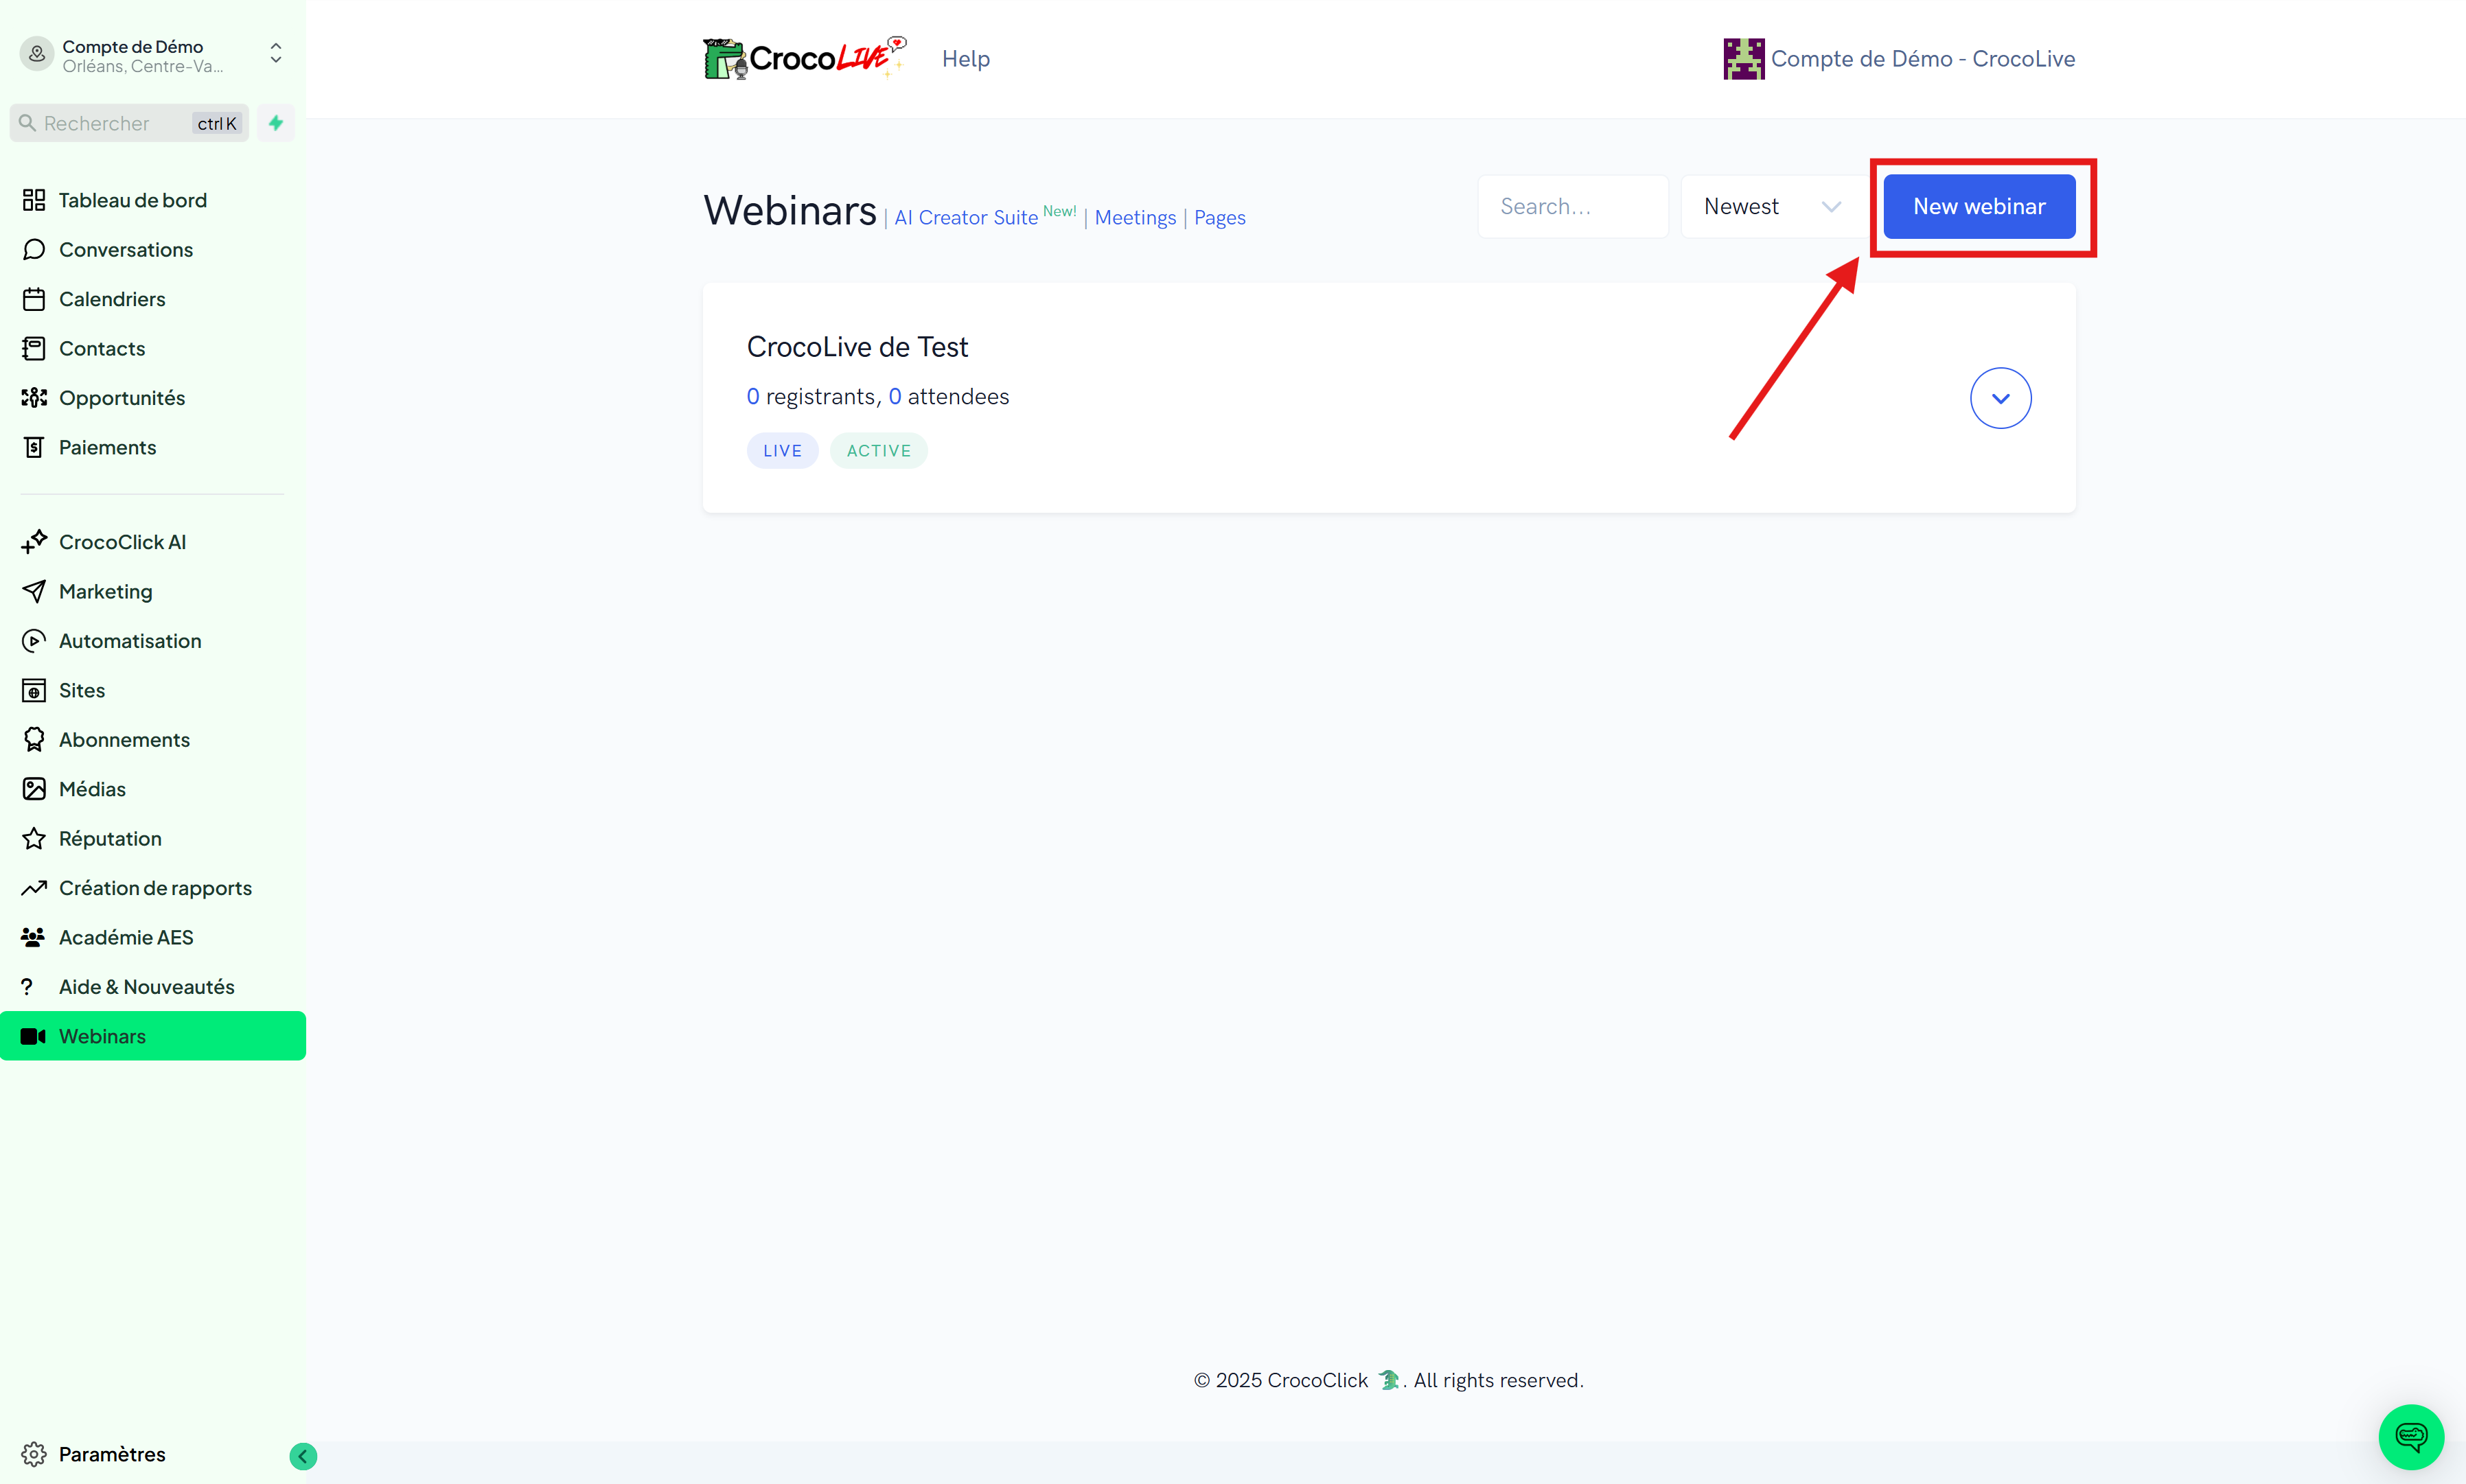This screenshot has width=2466, height=1484.
Task: Collapse the sidebar with the green arrow
Action: pyautogui.click(x=303, y=1456)
